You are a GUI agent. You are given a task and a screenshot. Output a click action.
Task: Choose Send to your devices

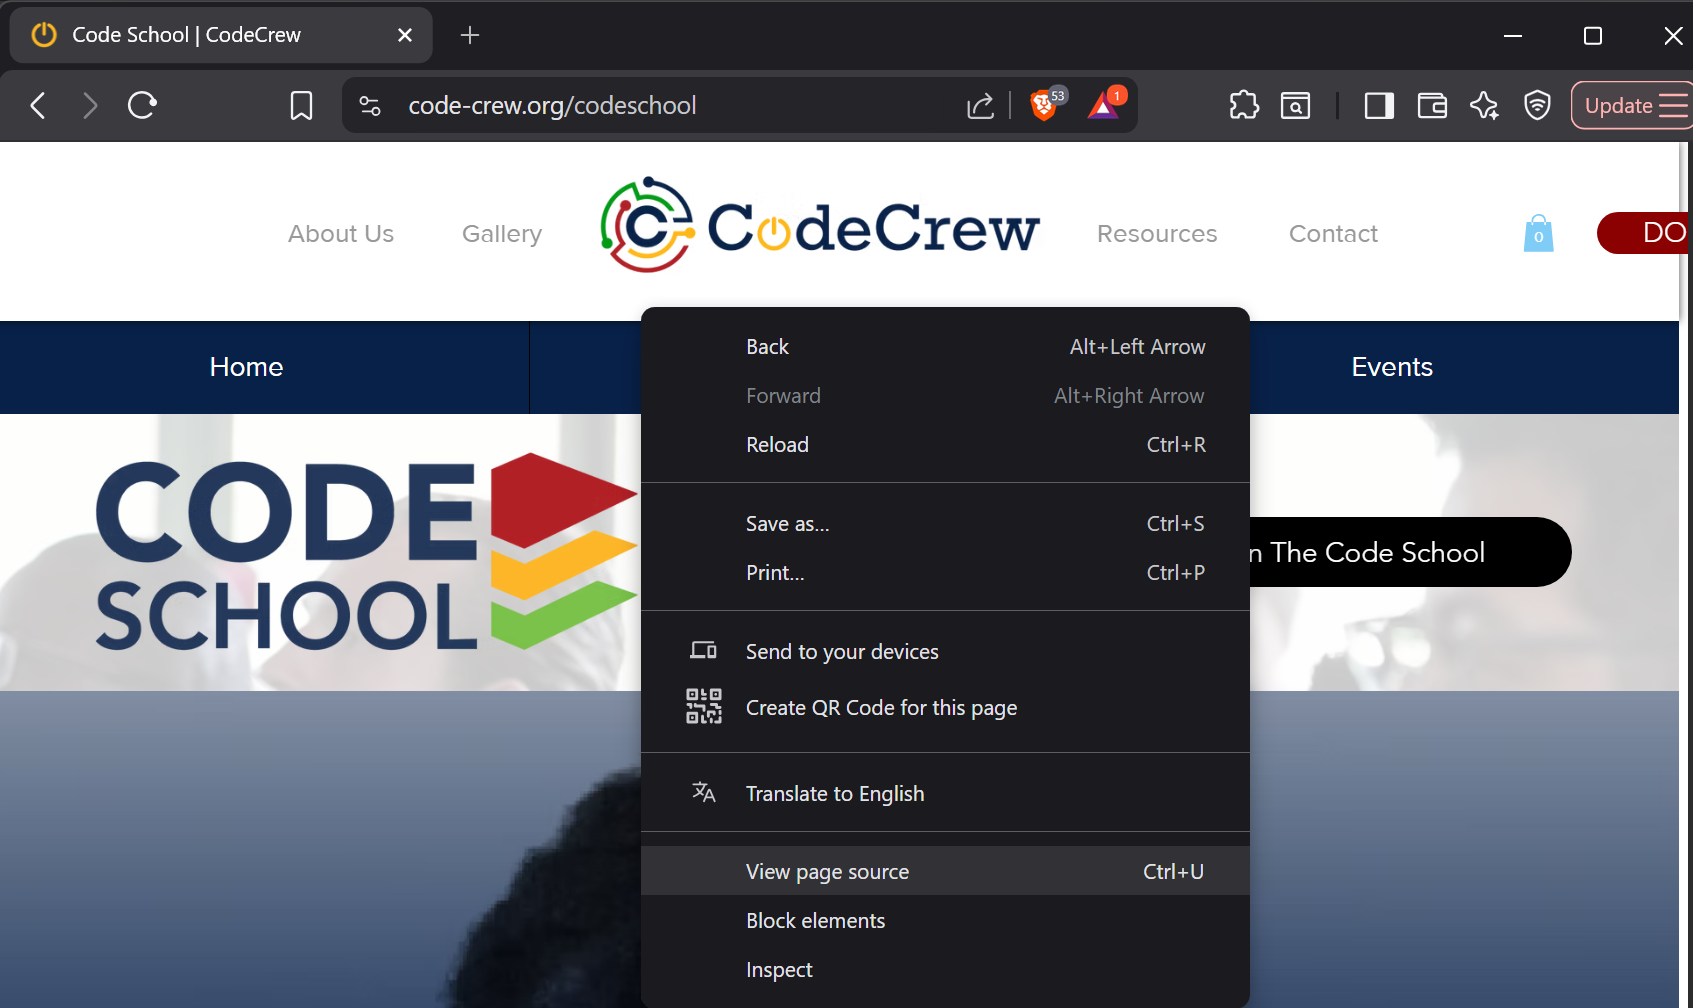pyautogui.click(x=842, y=651)
